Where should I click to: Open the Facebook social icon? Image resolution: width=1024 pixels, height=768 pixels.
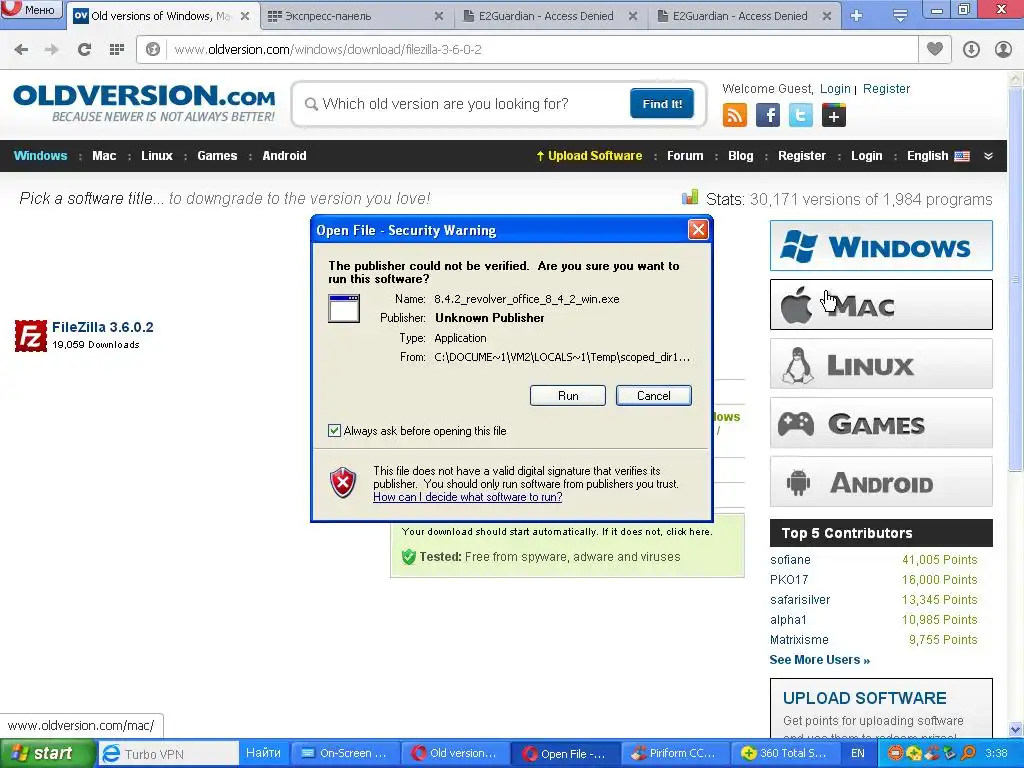(x=767, y=116)
